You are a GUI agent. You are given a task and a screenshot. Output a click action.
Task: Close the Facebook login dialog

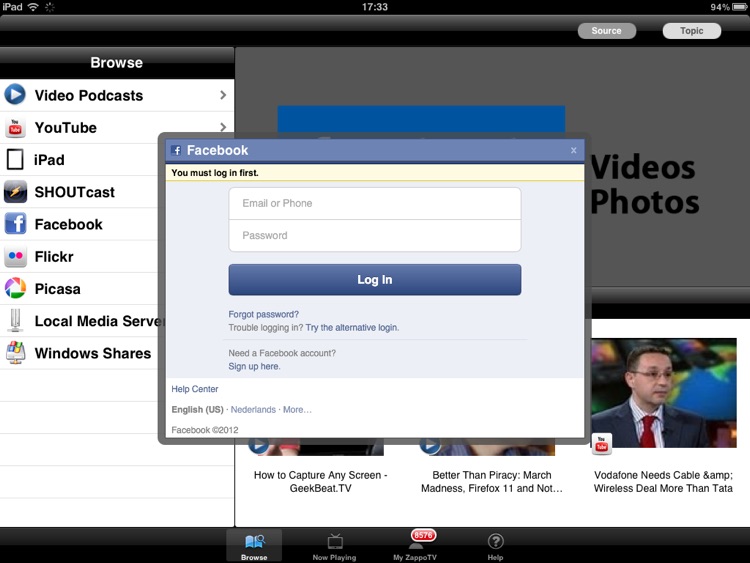[x=574, y=150]
